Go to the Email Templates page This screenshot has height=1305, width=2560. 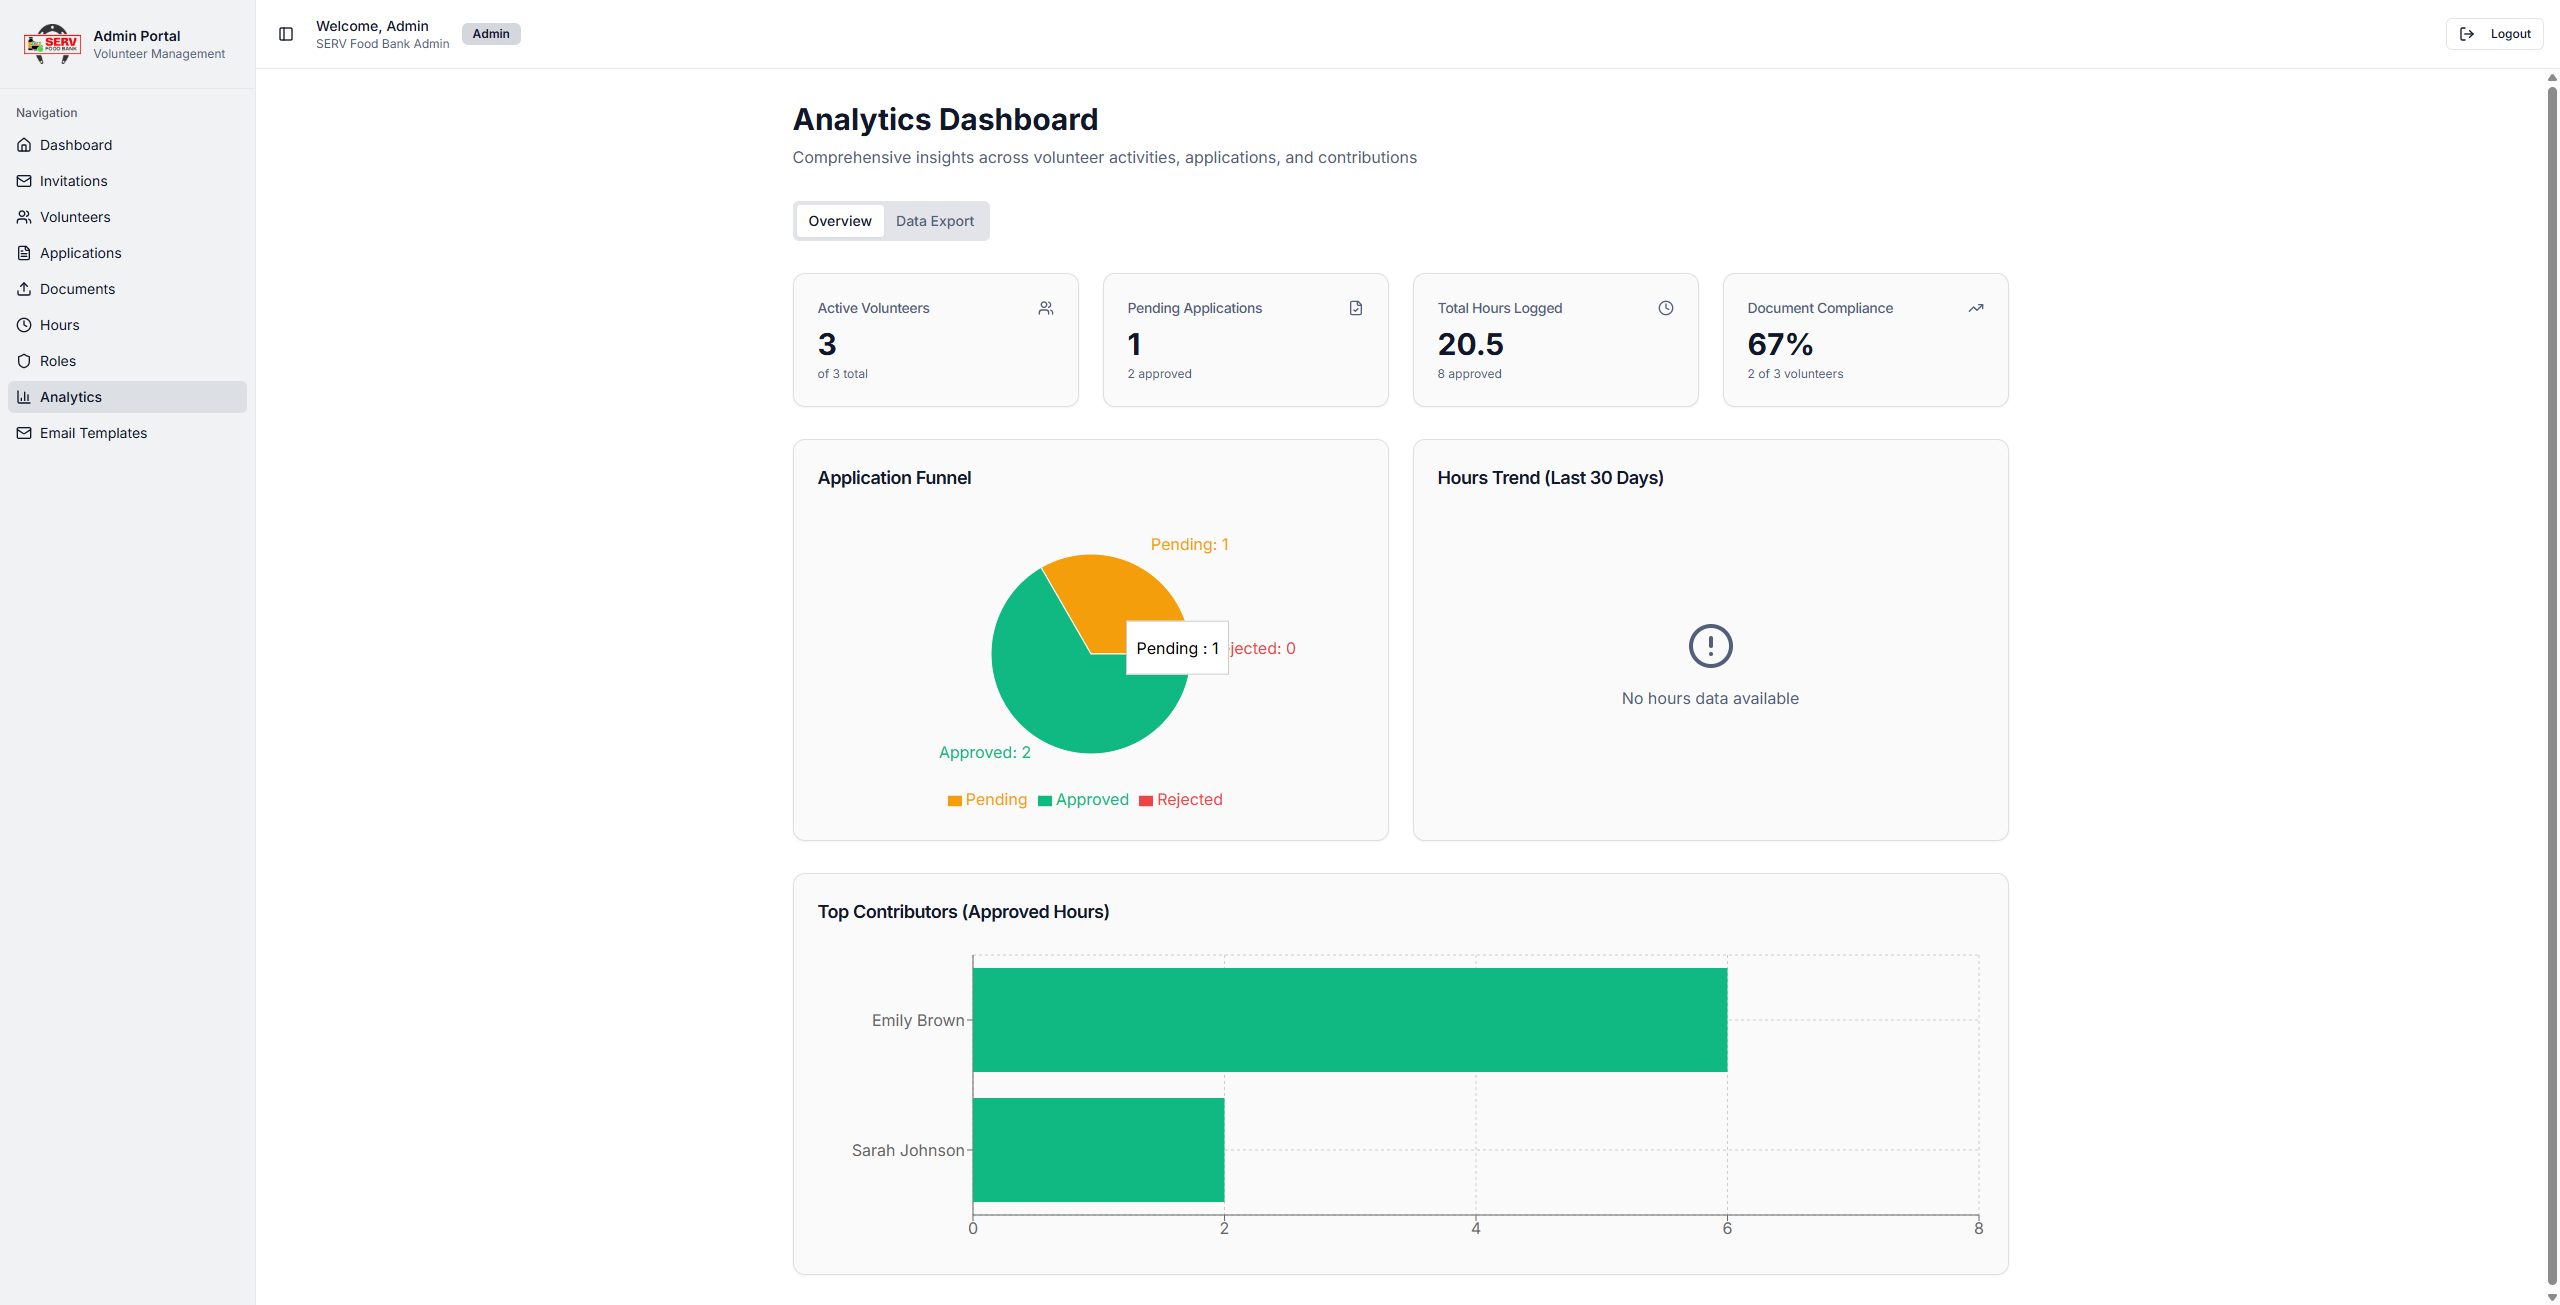tap(93, 433)
